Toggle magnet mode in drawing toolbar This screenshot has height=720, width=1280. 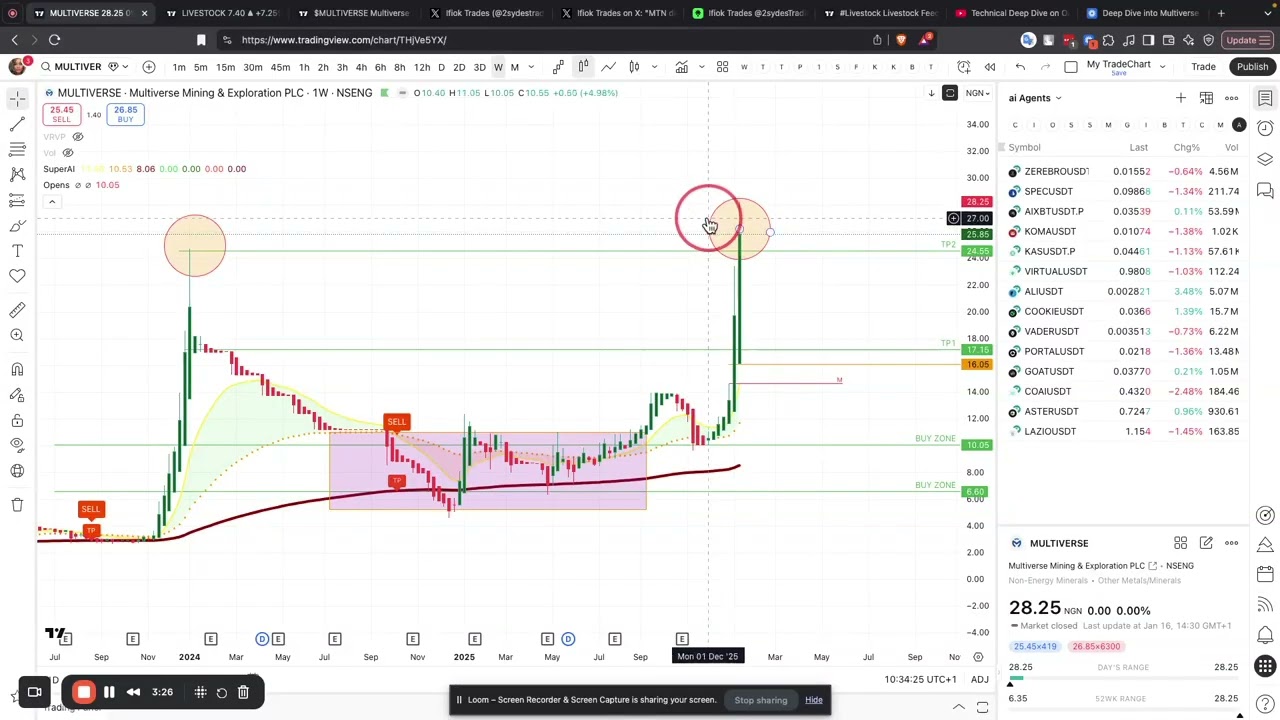pos(17,370)
